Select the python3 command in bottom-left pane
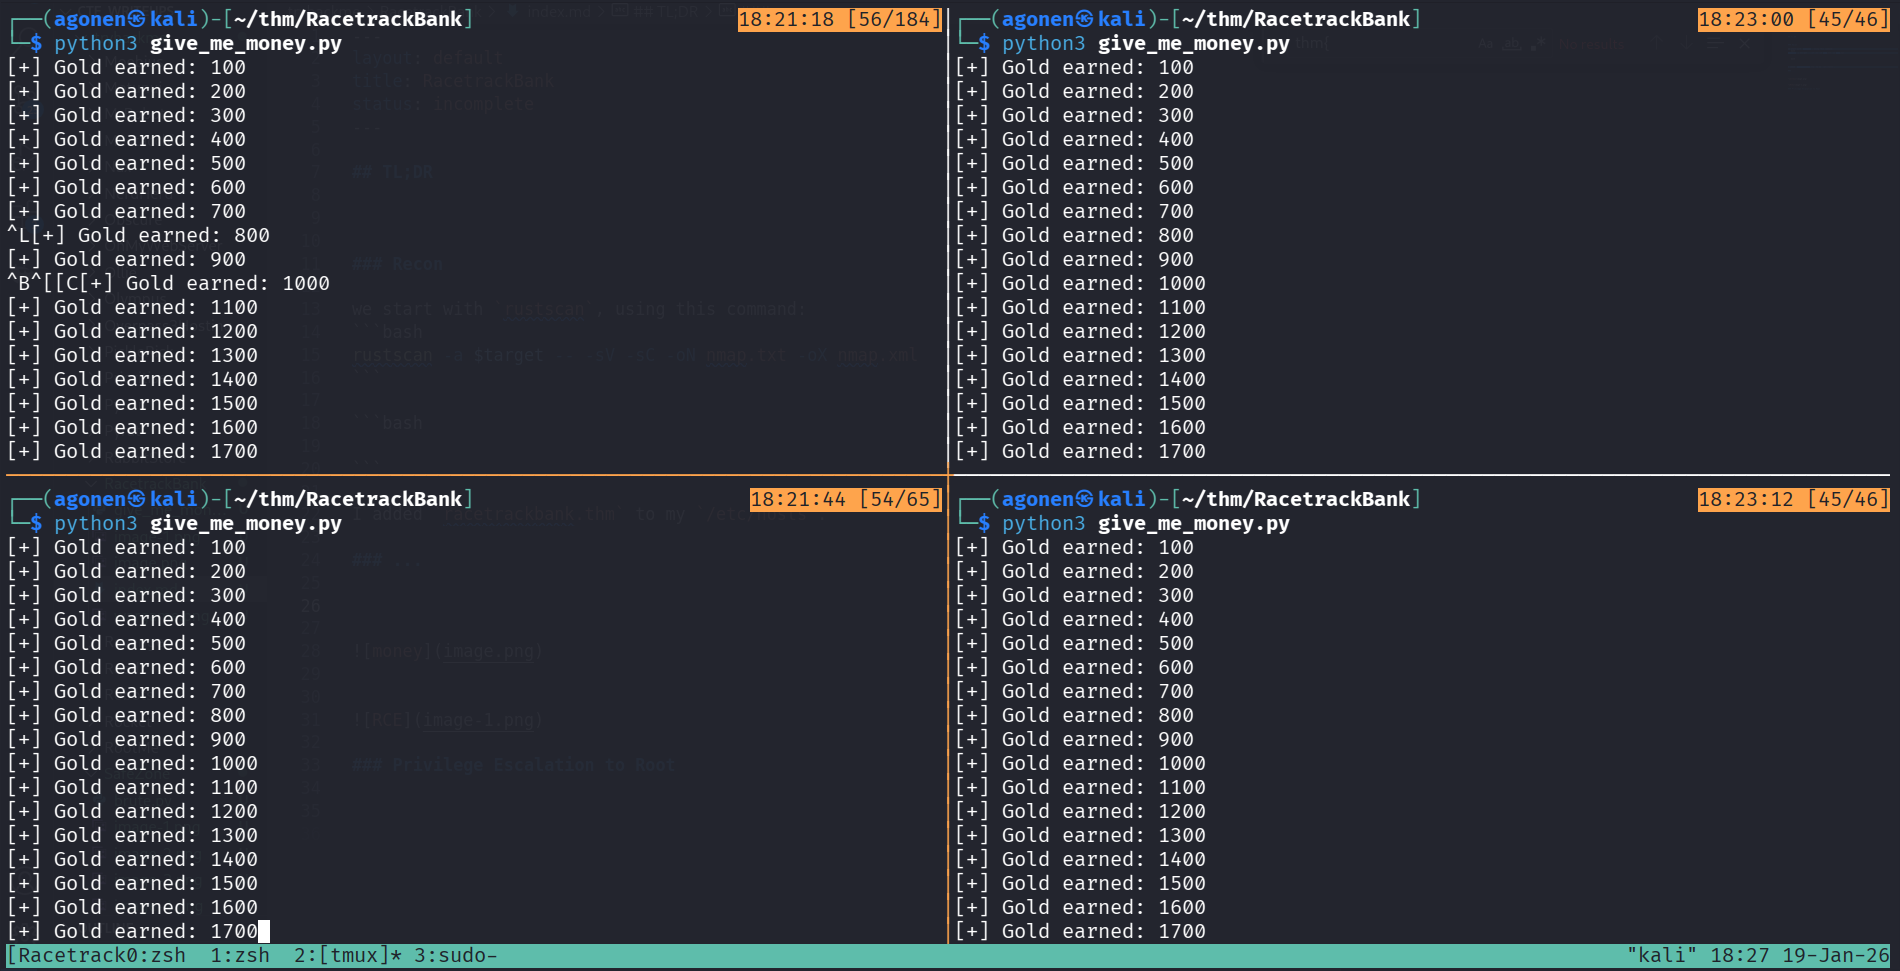This screenshot has height=971, width=1900. click(x=95, y=523)
